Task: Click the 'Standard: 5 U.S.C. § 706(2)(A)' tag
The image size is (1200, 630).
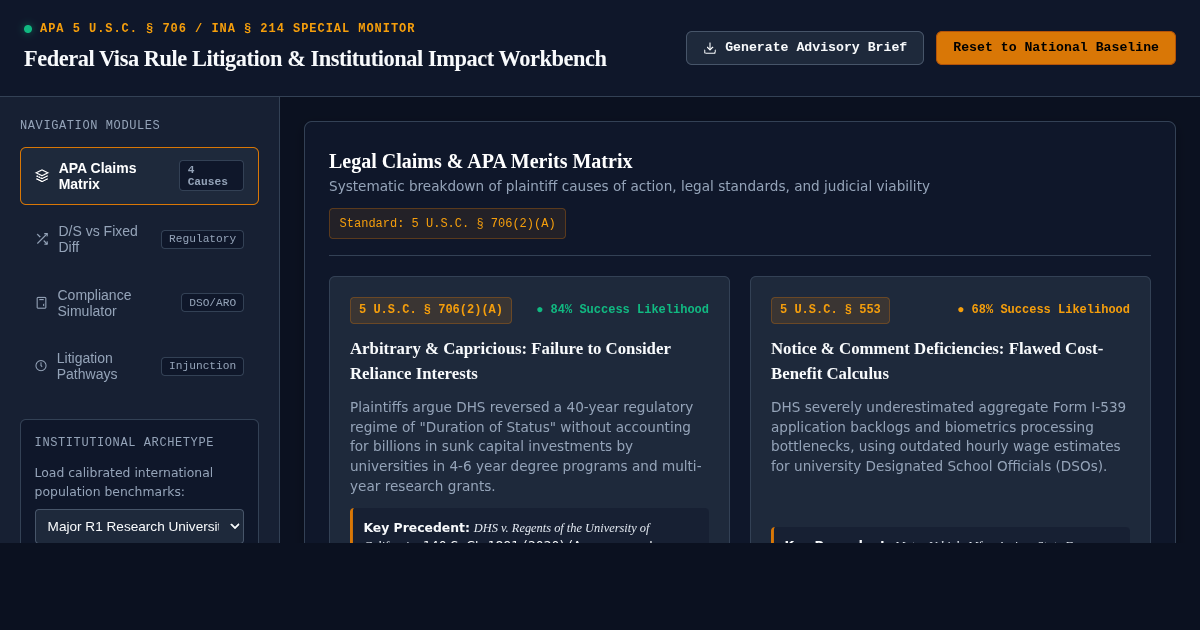Action: (x=447, y=224)
